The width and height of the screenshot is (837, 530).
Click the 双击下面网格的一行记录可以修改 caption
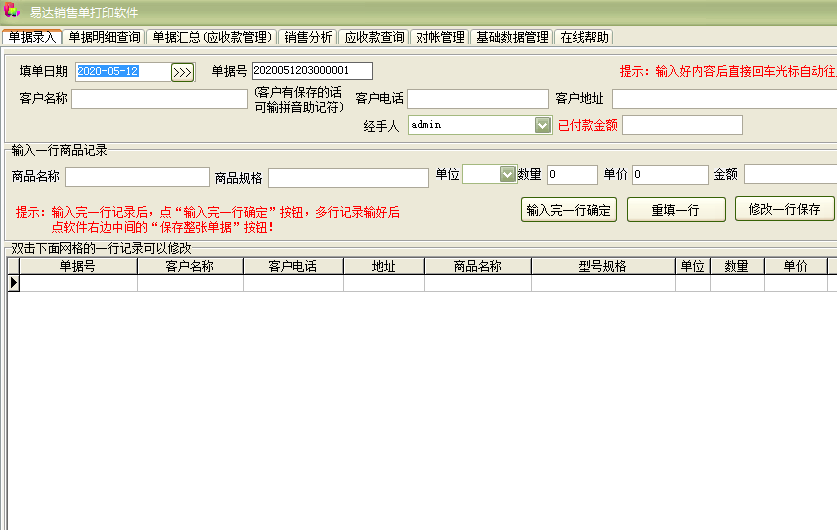[101, 248]
